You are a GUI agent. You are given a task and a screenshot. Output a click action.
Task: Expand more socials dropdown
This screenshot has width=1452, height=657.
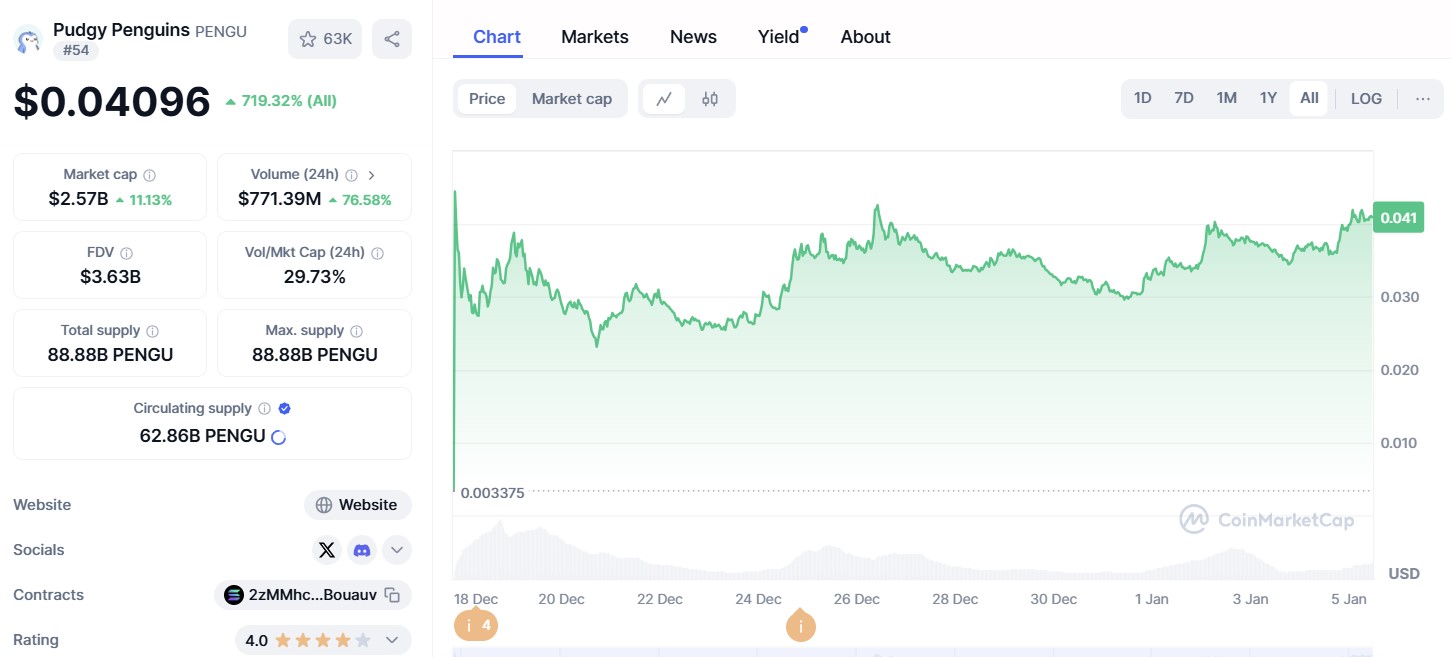click(397, 550)
